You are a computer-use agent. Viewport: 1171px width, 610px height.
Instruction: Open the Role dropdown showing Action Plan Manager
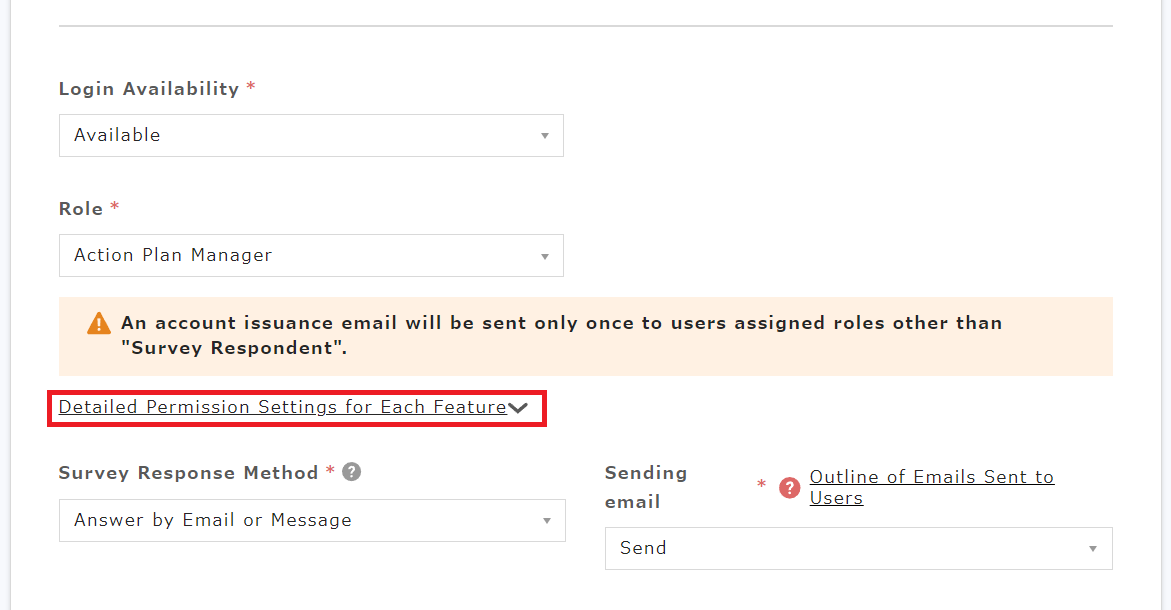pos(310,256)
